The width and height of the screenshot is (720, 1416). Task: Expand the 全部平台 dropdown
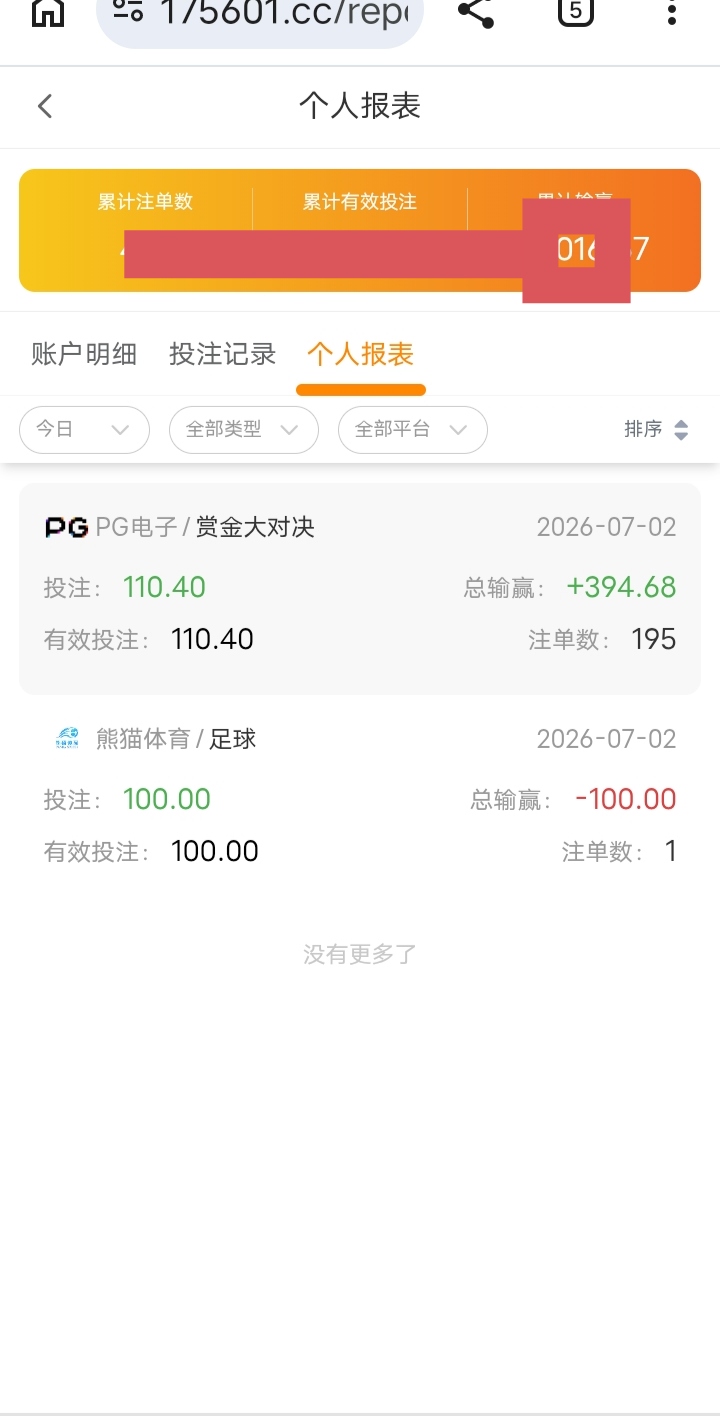point(413,429)
